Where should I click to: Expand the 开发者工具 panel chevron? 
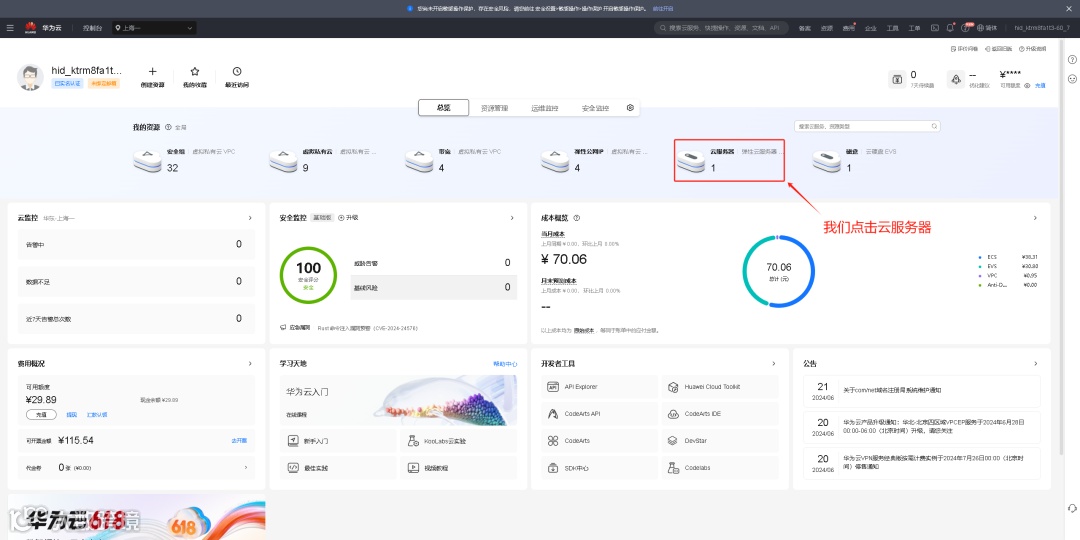point(773,363)
